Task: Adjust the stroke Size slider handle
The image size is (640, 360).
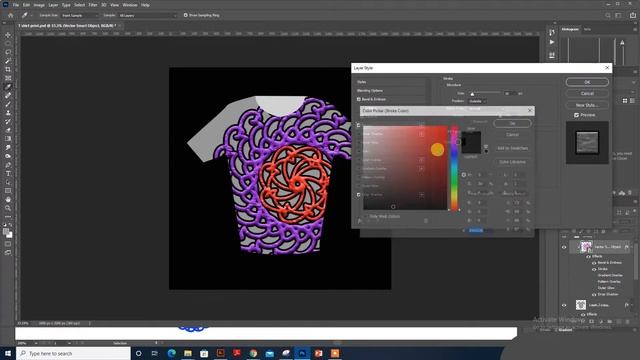Action: point(472,94)
